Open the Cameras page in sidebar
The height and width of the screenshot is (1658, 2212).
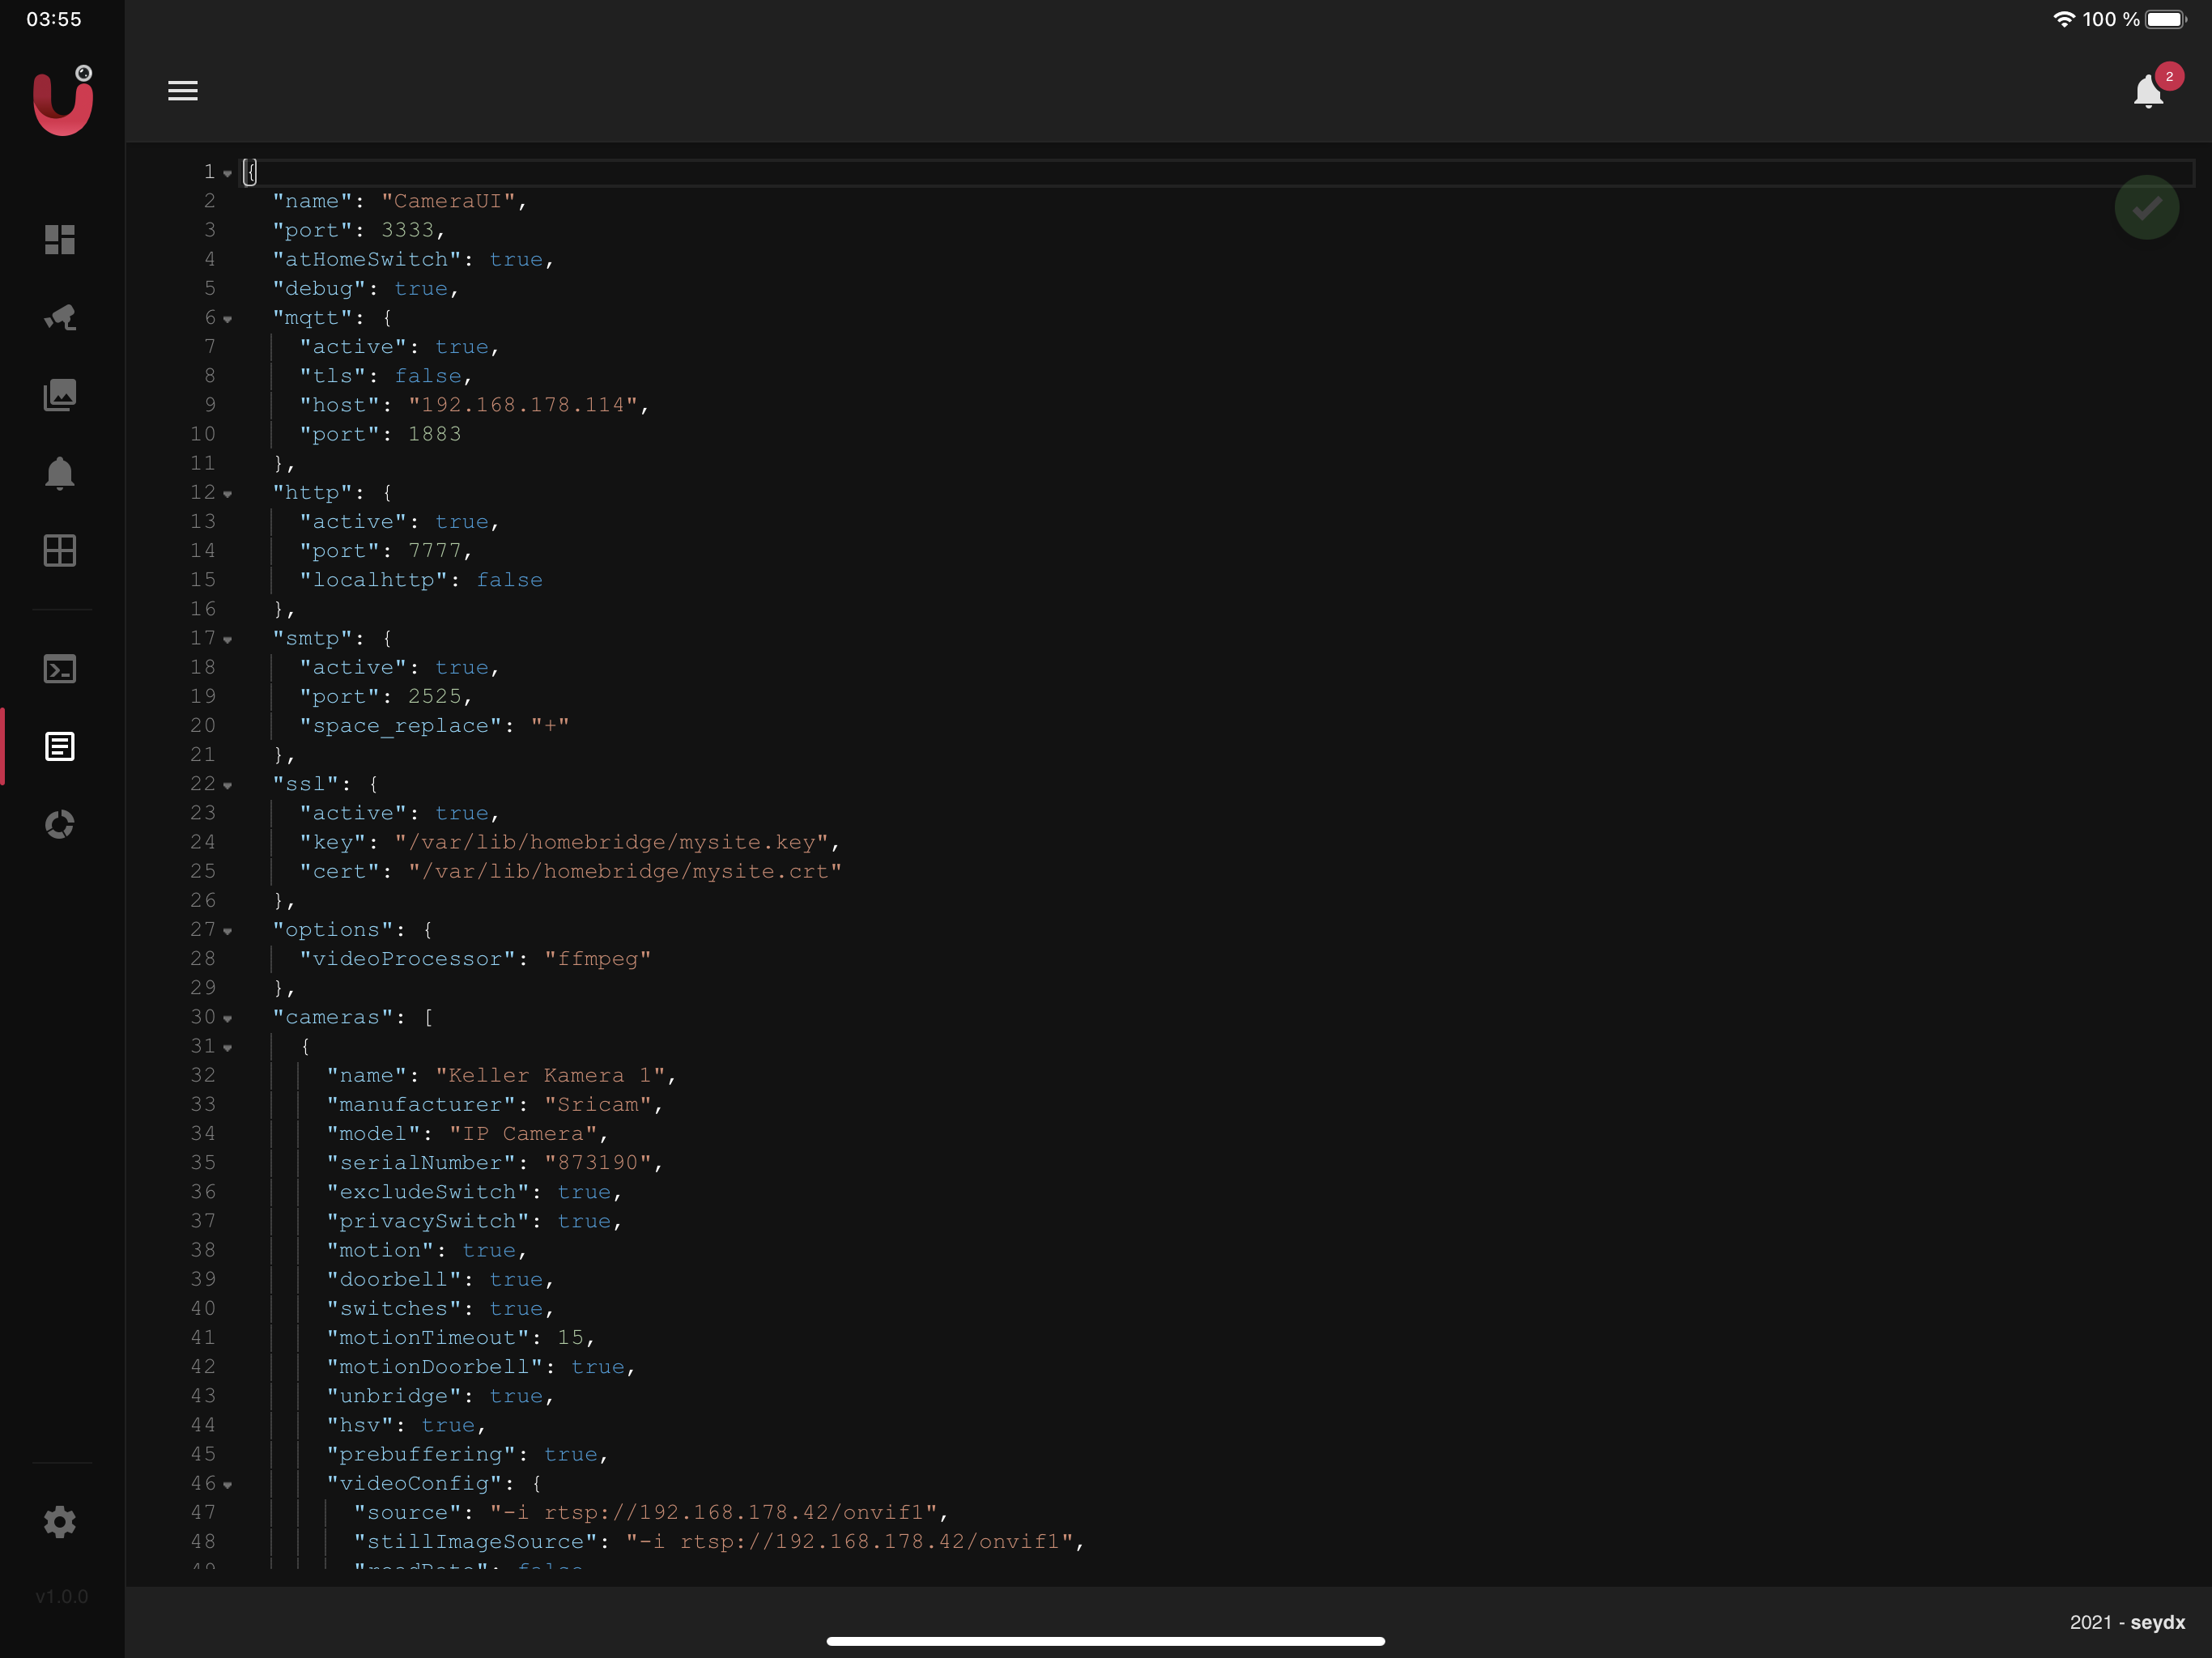(x=60, y=317)
